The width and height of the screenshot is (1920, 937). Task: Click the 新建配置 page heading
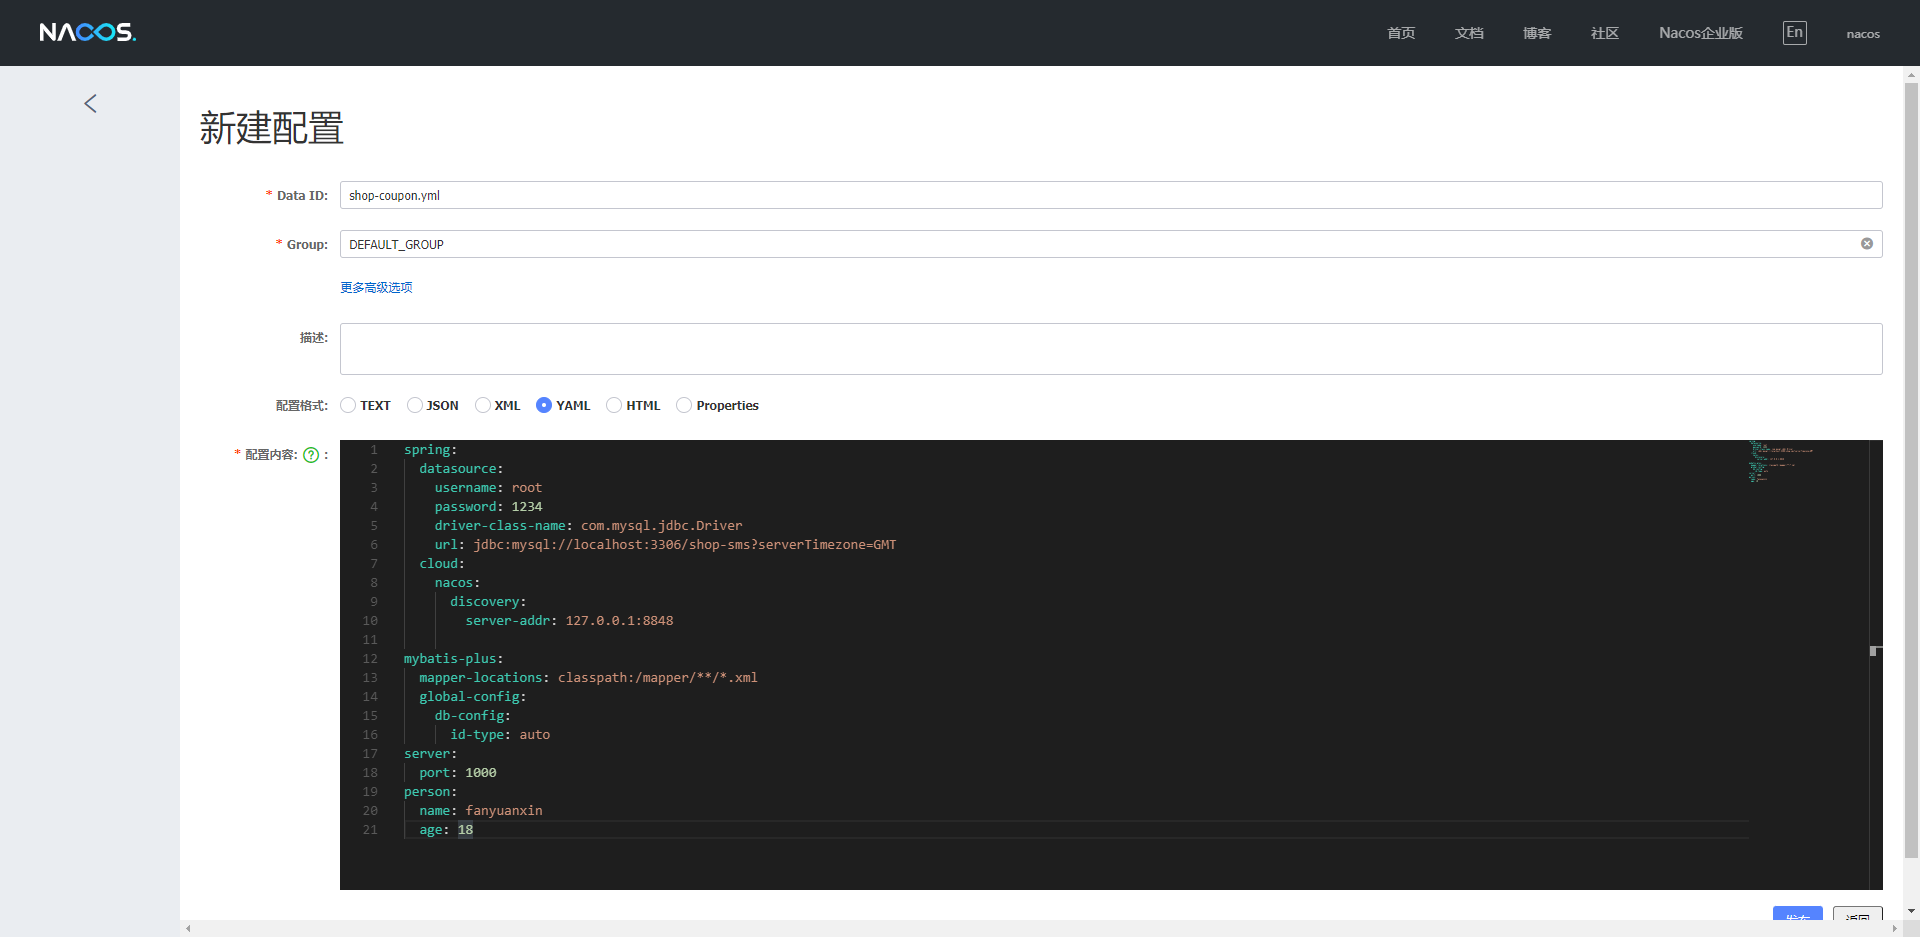tap(272, 128)
